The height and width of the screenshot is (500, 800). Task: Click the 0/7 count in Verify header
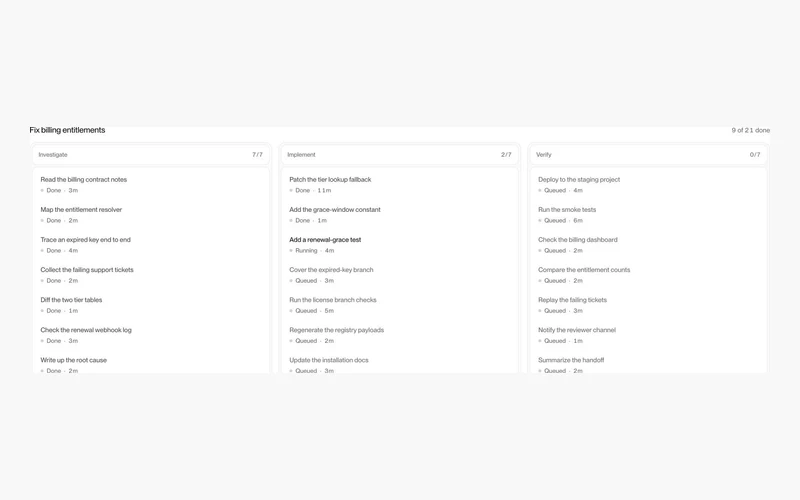coord(755,155)
